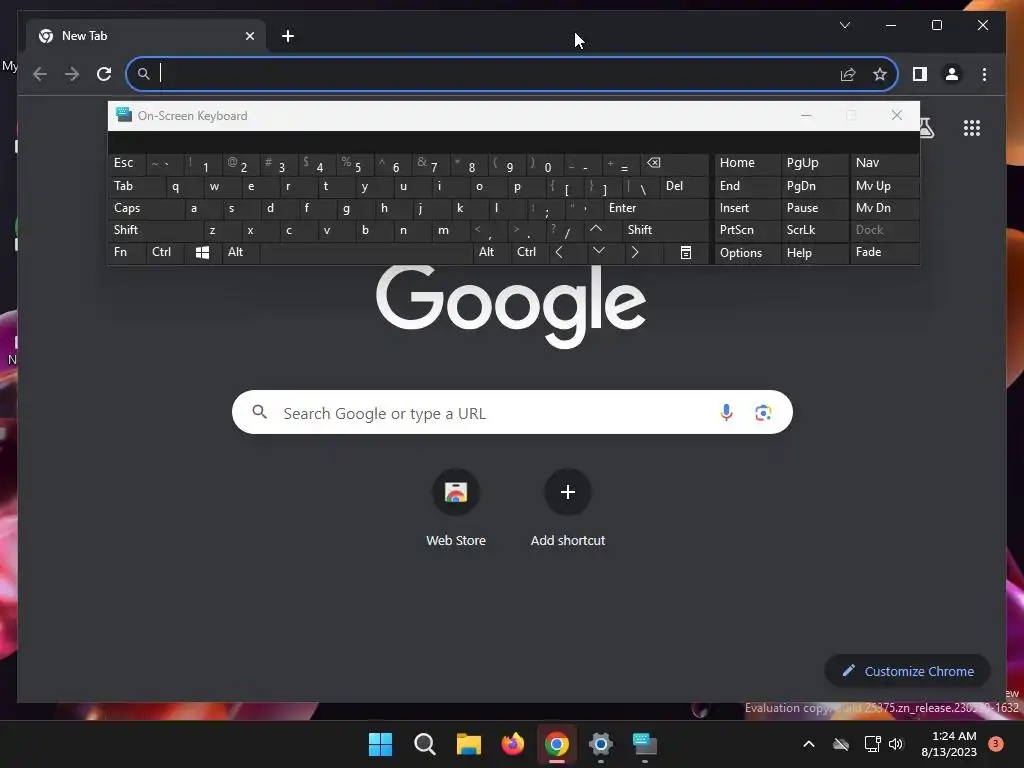Viewport: 1024px width, 768px height.
Task: Click Insert key on On-Screen Keyboard
Action: click(747, 208)
